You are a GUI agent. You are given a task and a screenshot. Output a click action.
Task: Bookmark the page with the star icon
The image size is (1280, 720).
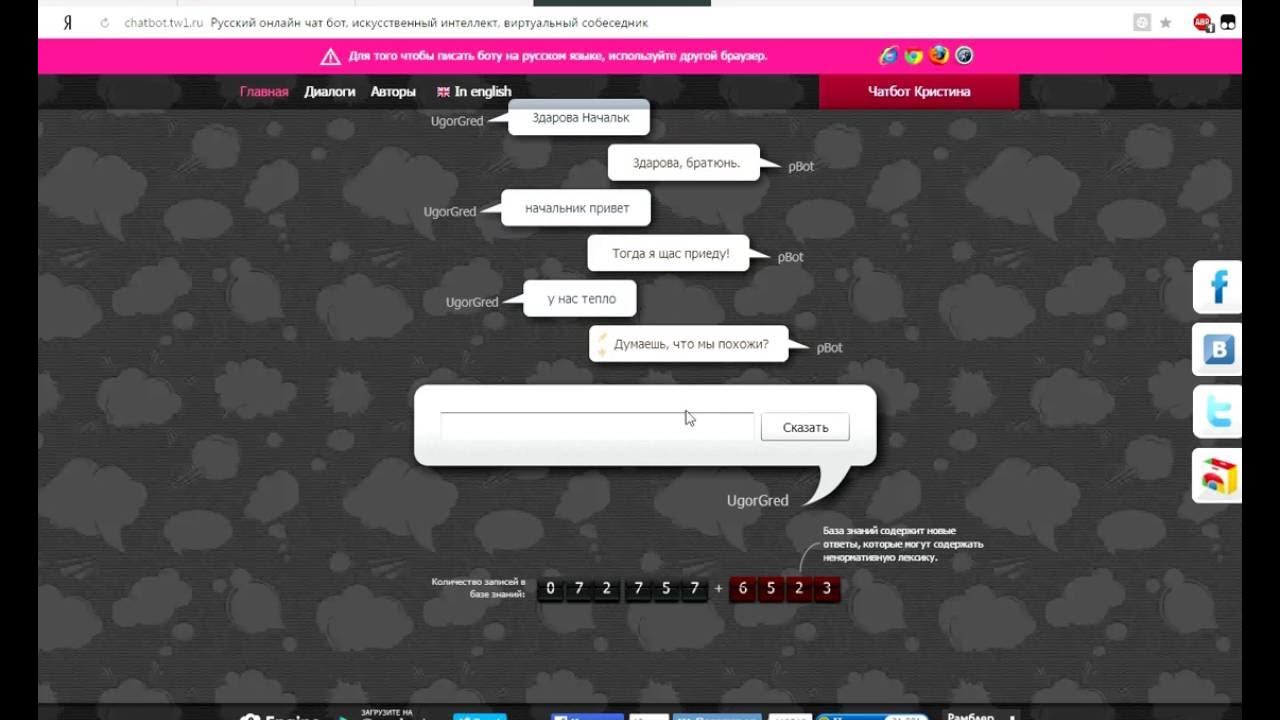(x=1165, y=23)
